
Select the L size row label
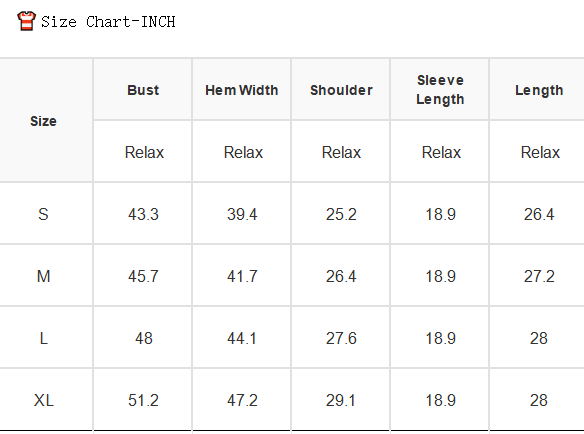[44, 339]
